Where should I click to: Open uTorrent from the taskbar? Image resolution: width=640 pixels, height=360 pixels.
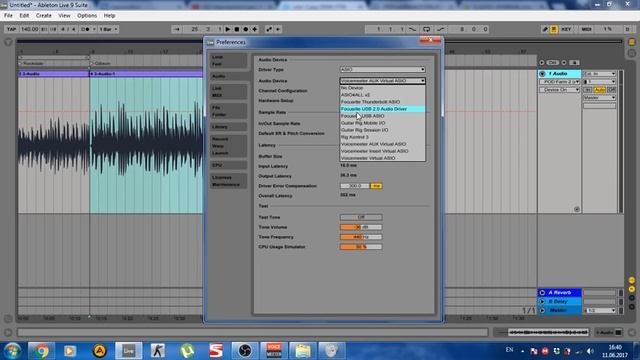point(187,351)
